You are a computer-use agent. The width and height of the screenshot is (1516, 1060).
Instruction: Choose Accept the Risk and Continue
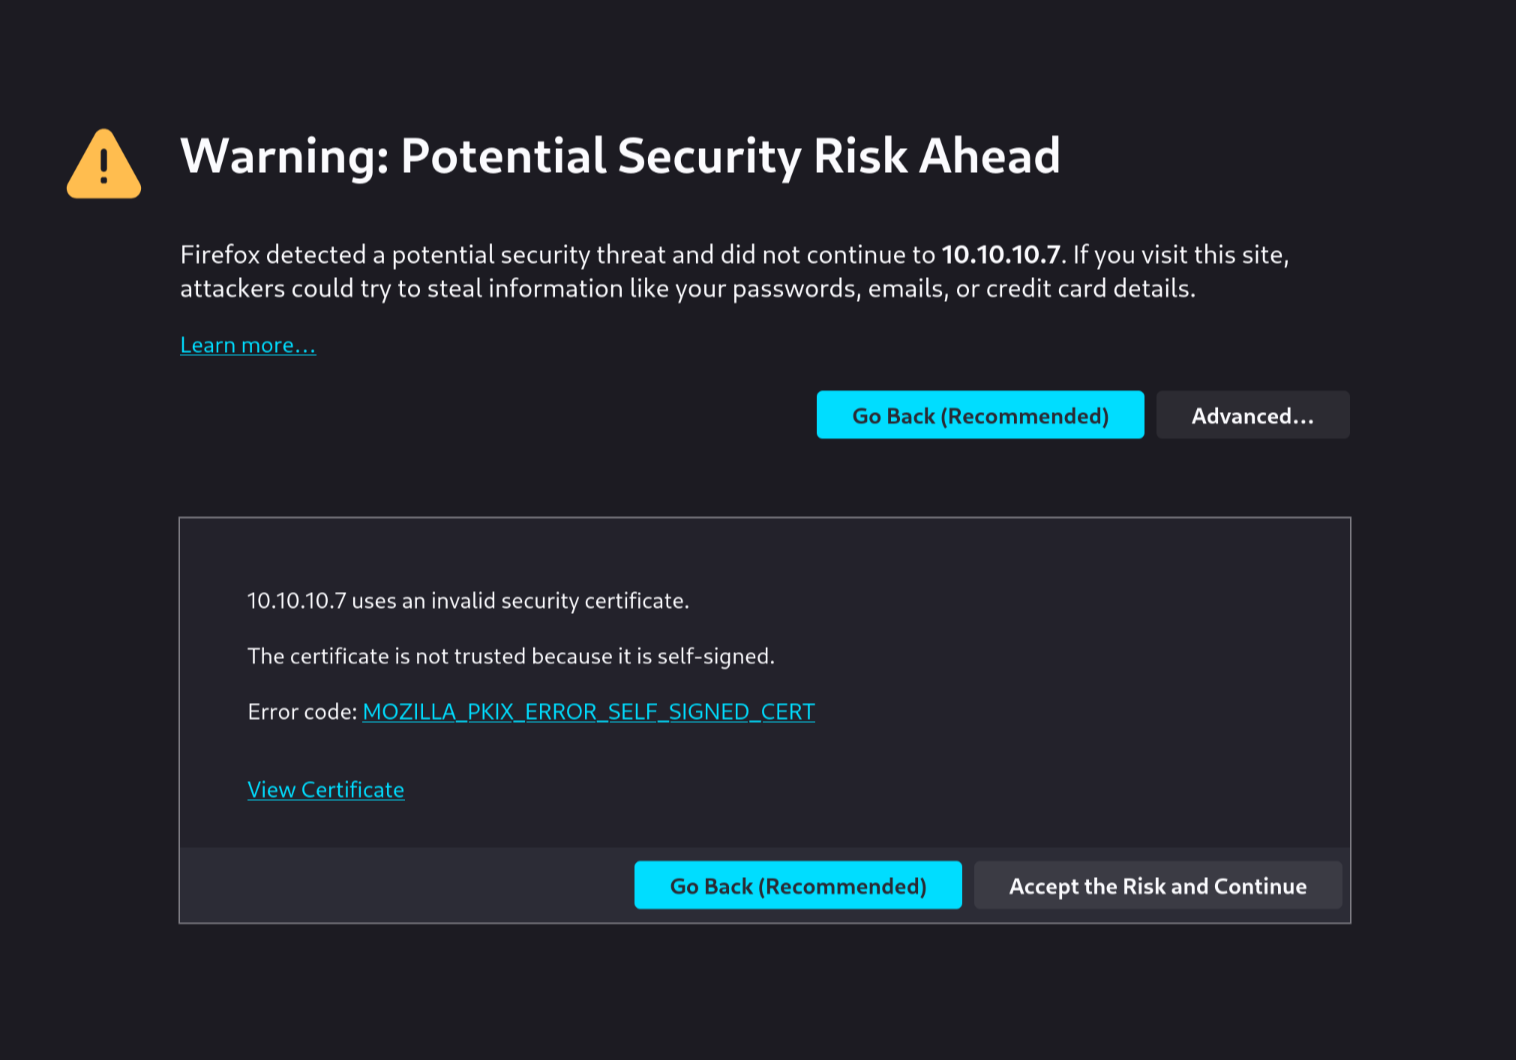tap(1158, 885)
